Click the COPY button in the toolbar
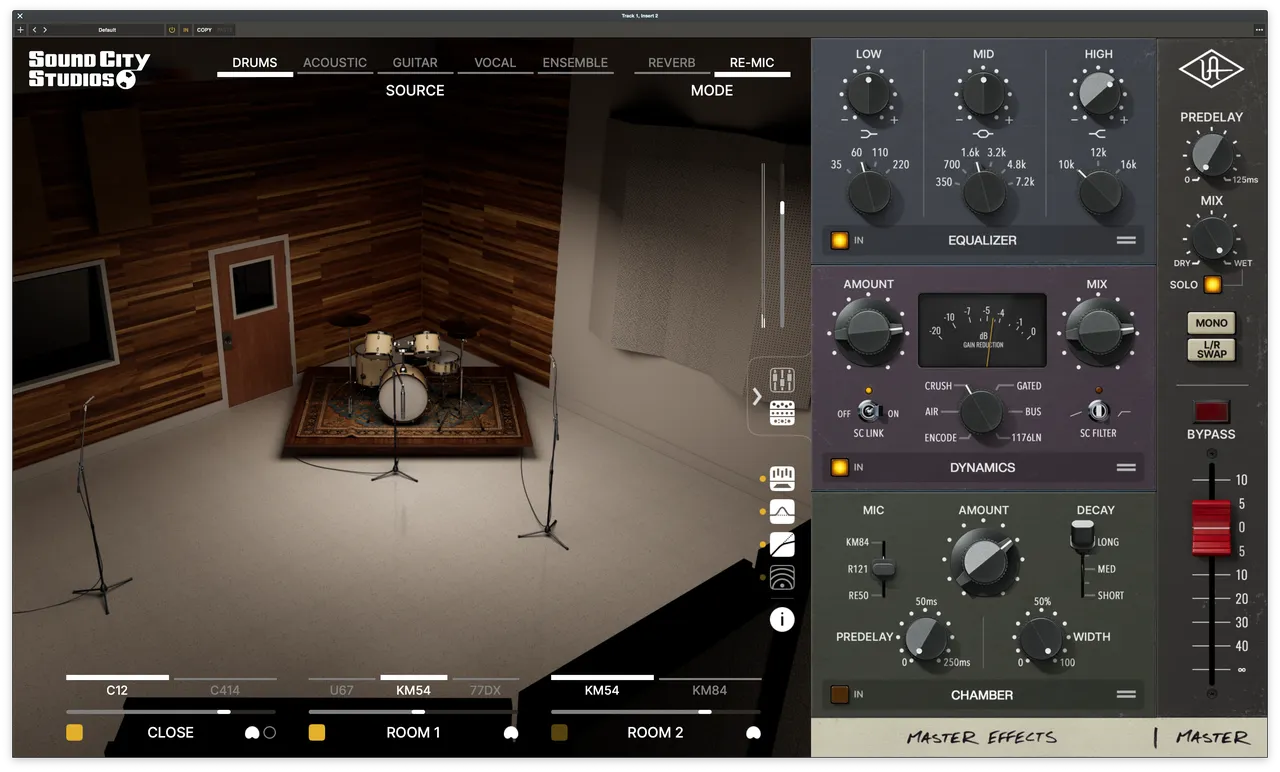This screenshot has height=772, width=1280. coord(205,29)
